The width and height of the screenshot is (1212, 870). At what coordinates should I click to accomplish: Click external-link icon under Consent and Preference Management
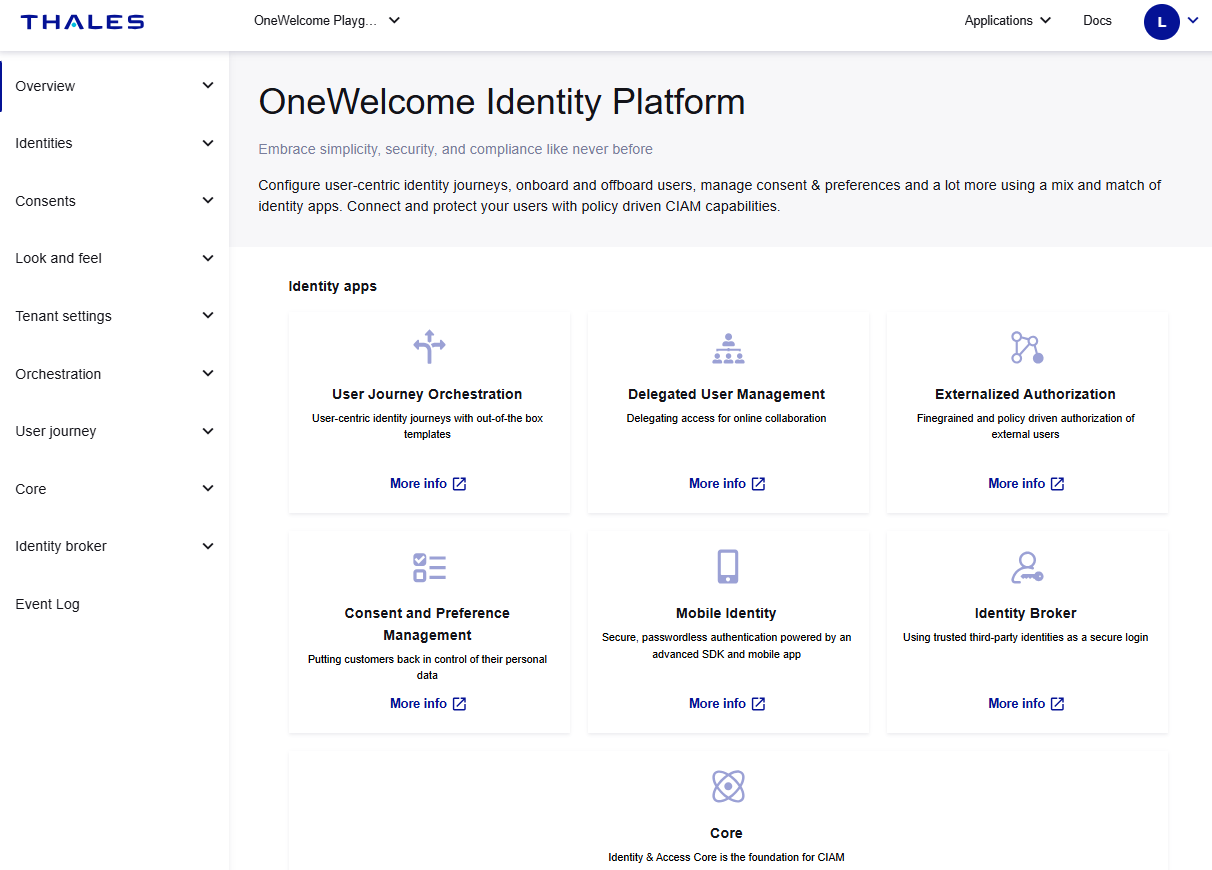click(x=459, y=704)
